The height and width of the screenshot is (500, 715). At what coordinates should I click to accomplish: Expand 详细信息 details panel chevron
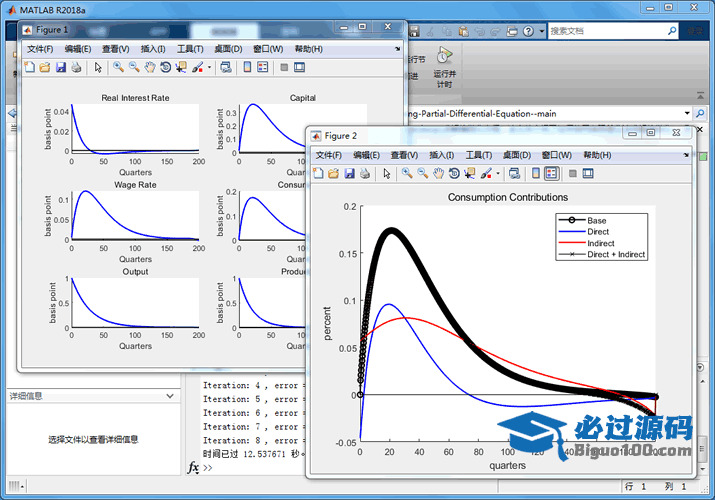pyautogui.click(x=170, y=396)
